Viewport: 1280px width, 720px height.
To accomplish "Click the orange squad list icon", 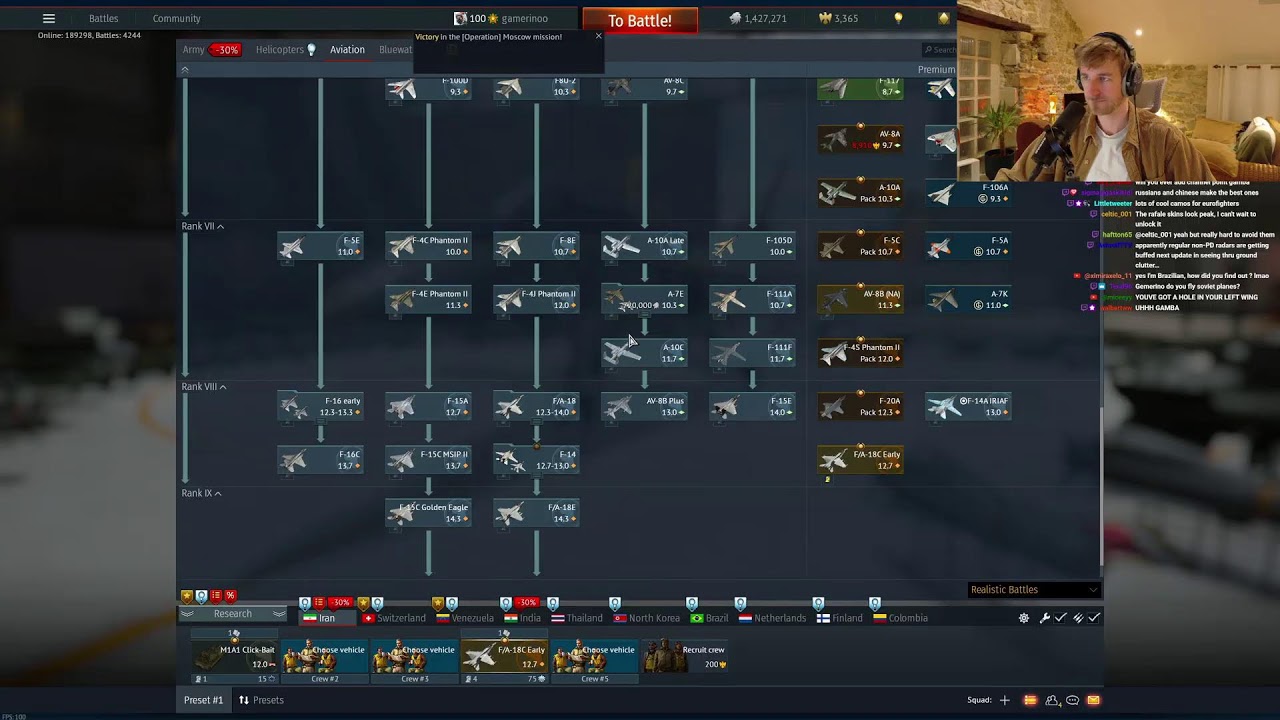I will tap(1030, 700).
